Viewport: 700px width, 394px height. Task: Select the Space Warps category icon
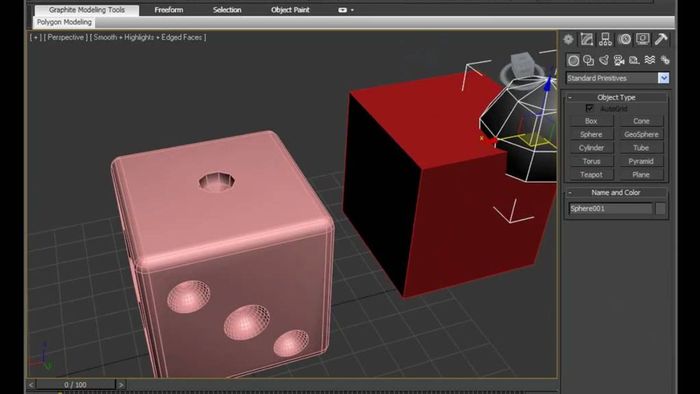tap(650, 60)
